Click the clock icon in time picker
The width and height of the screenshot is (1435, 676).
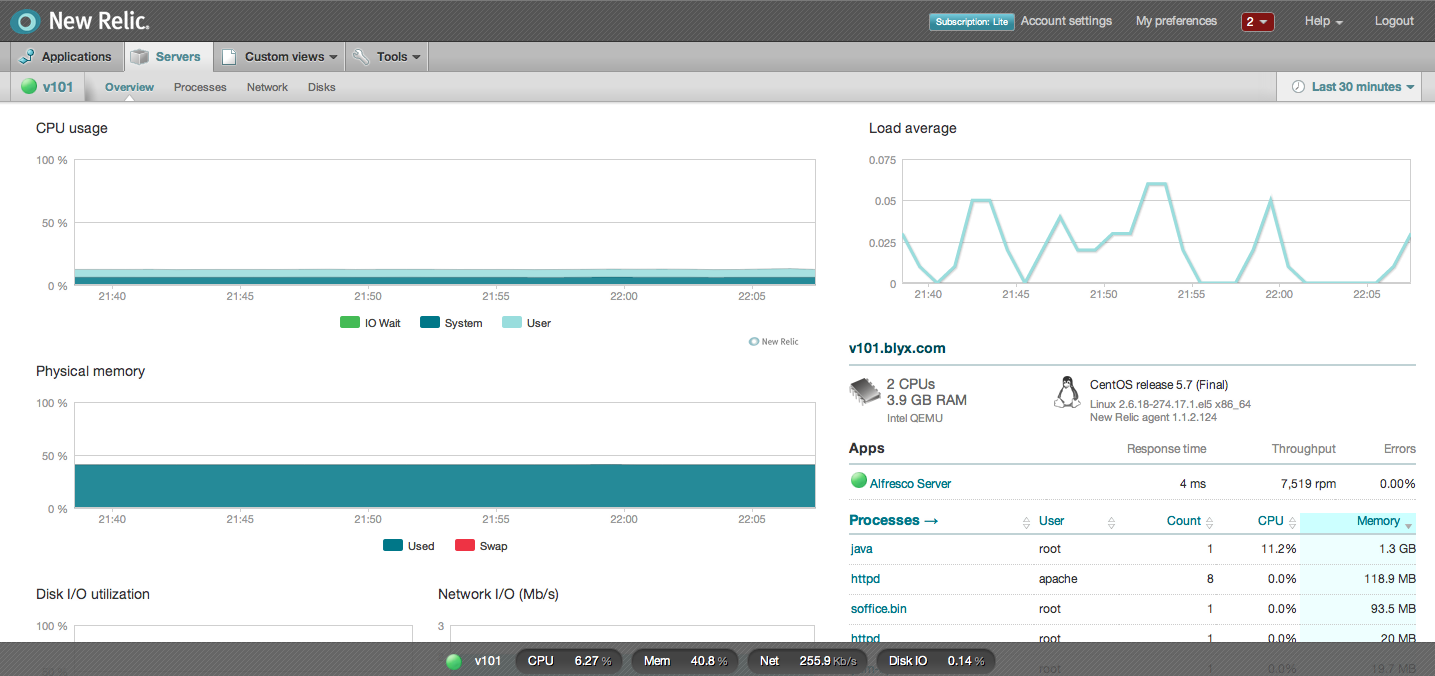(1299, 87)
